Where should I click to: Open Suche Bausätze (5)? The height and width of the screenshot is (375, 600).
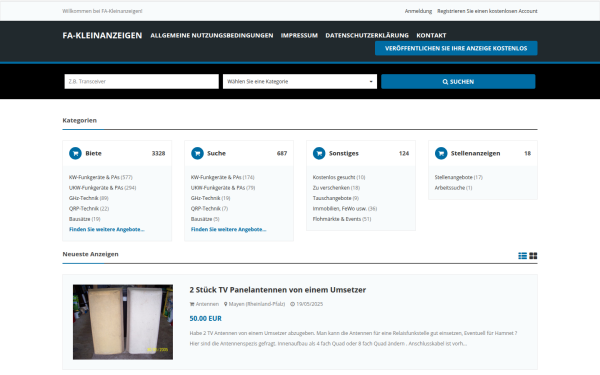[x=205, y=219]
